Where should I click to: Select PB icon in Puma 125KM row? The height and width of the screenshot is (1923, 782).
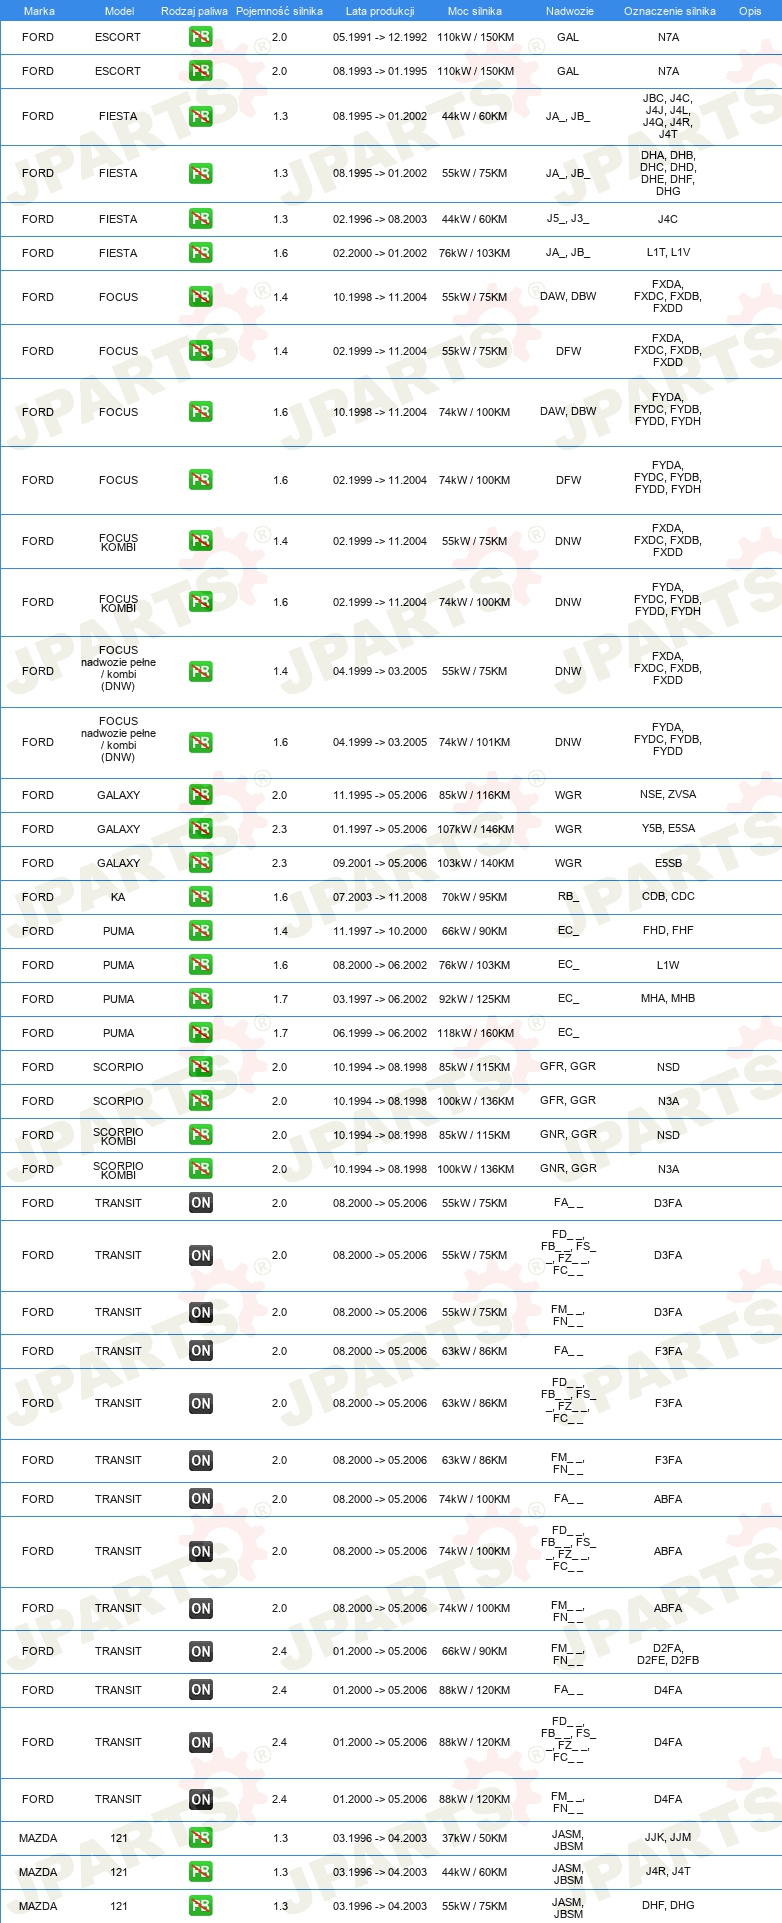201,999
